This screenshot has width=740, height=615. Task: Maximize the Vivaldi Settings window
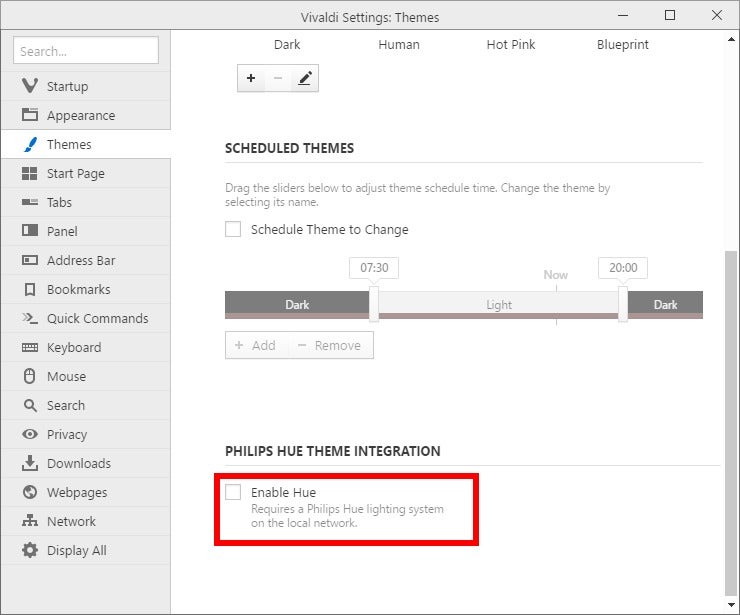pyautogui.click(x=670, y=15)
